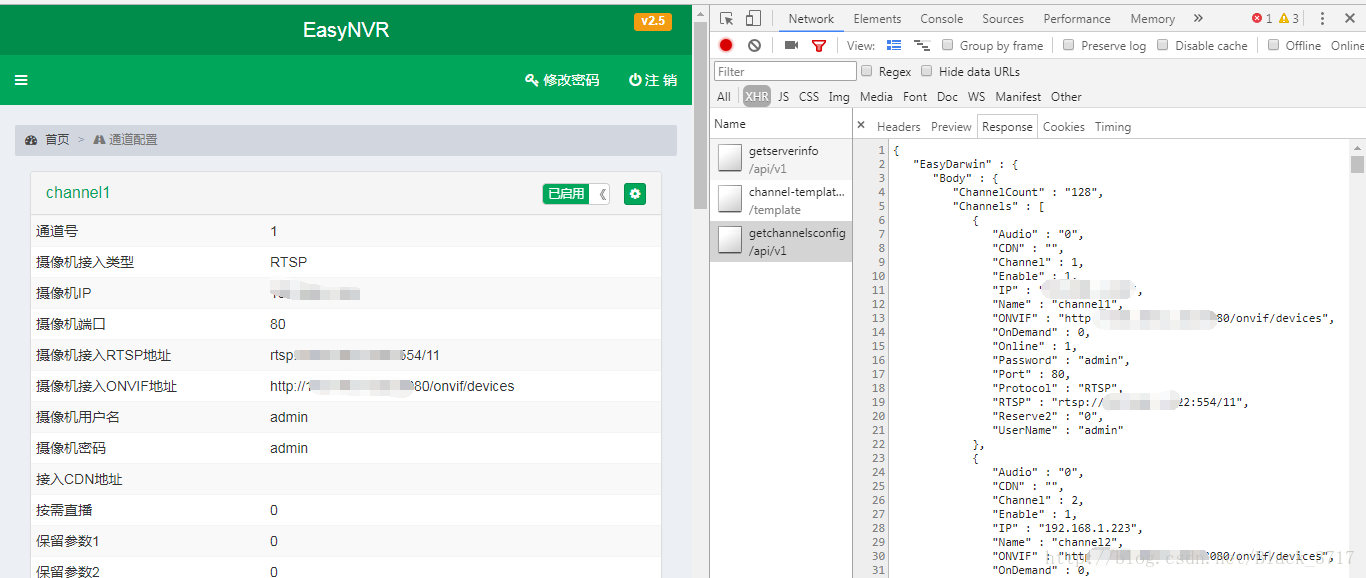Switch to the Sources tab
The image size is (1366, 578).
(1003, 18)
